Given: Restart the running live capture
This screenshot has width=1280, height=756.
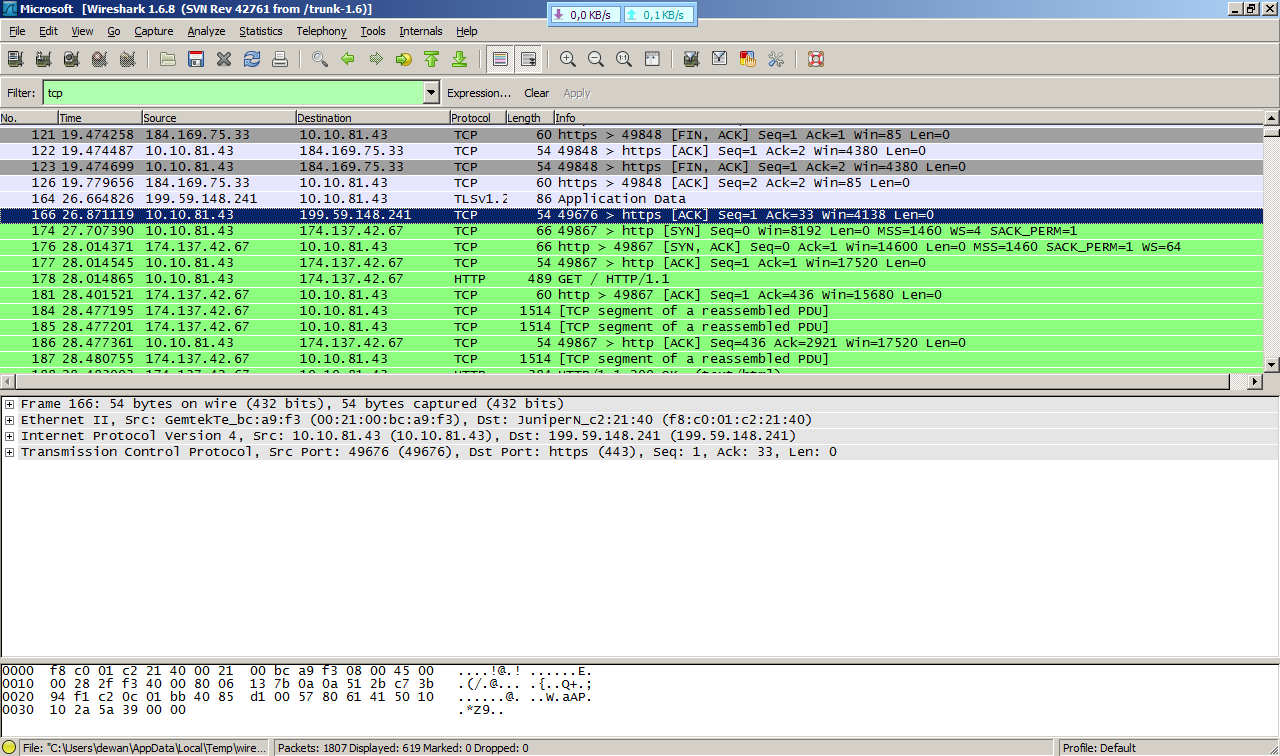Looking at the screenshot, I should pos(127,59).
